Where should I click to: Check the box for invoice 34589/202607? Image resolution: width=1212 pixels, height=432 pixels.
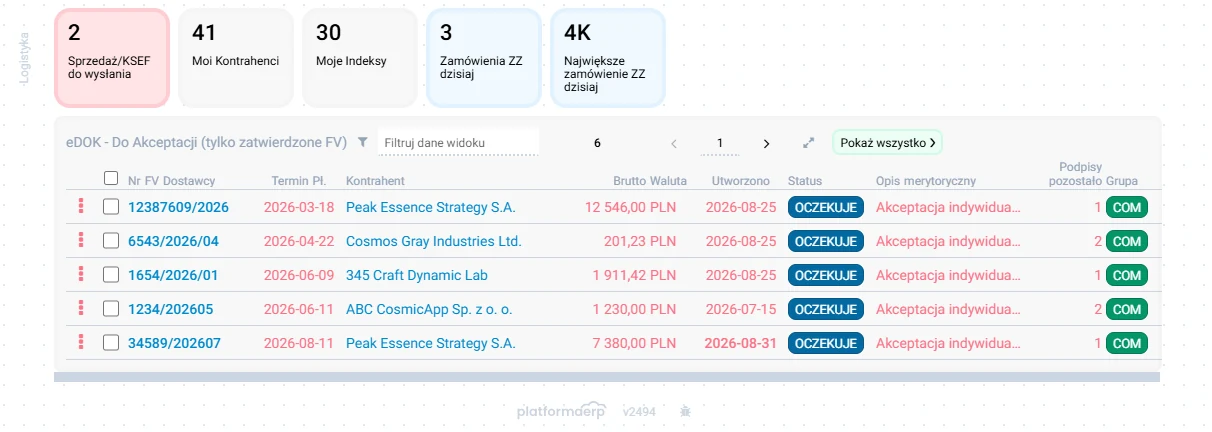111,343
